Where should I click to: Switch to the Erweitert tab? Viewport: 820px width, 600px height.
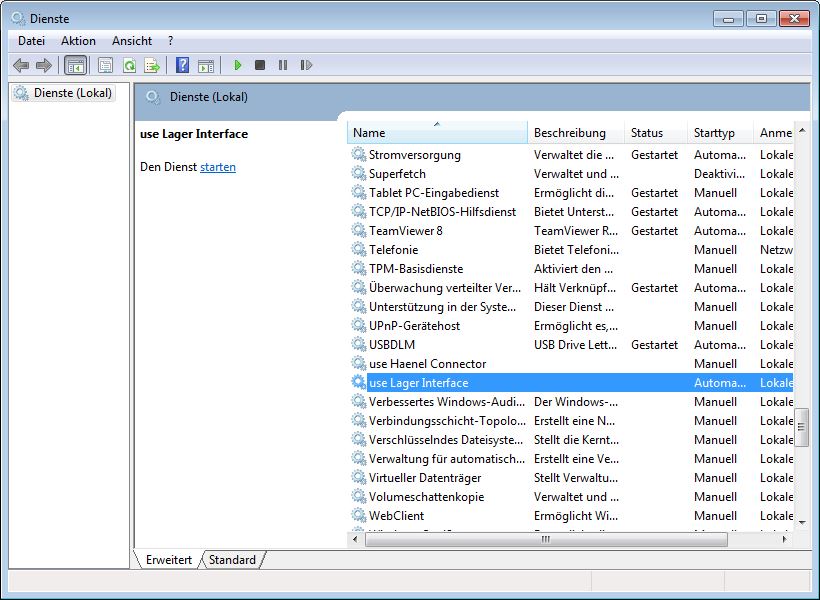pos(168,560)
